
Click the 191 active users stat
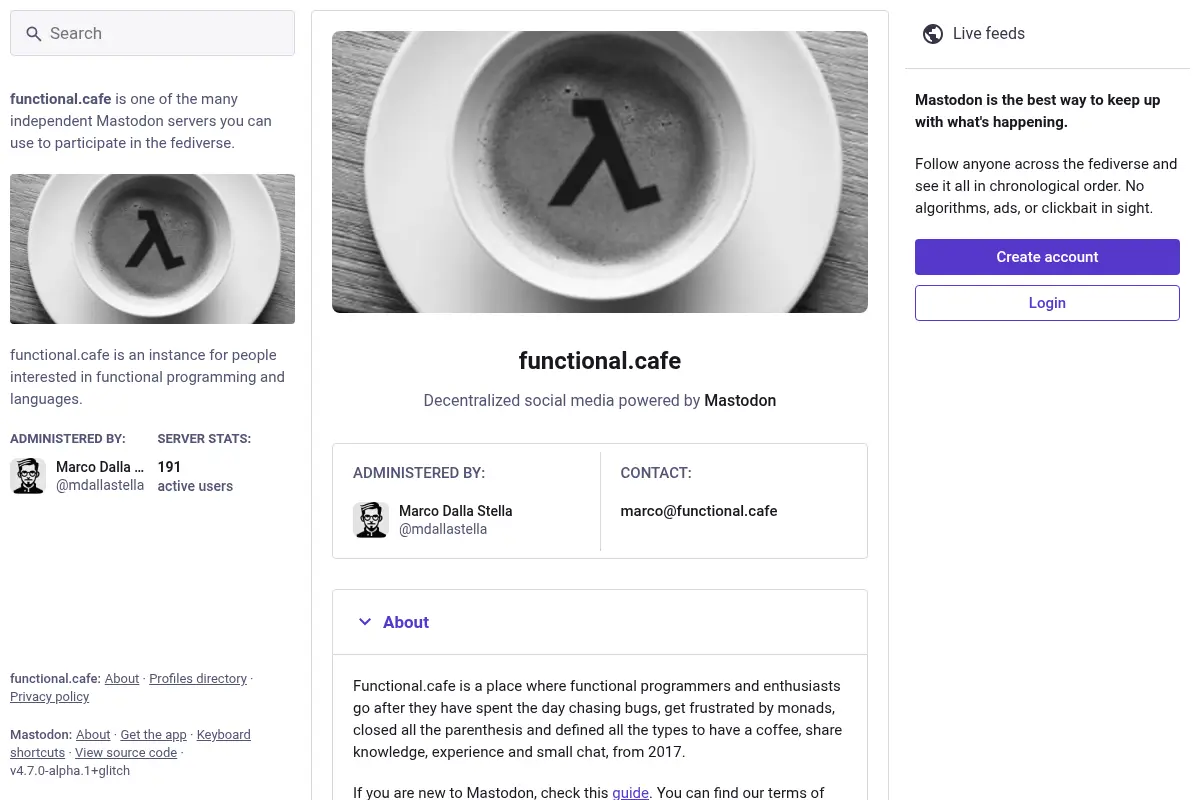point(195,476)
